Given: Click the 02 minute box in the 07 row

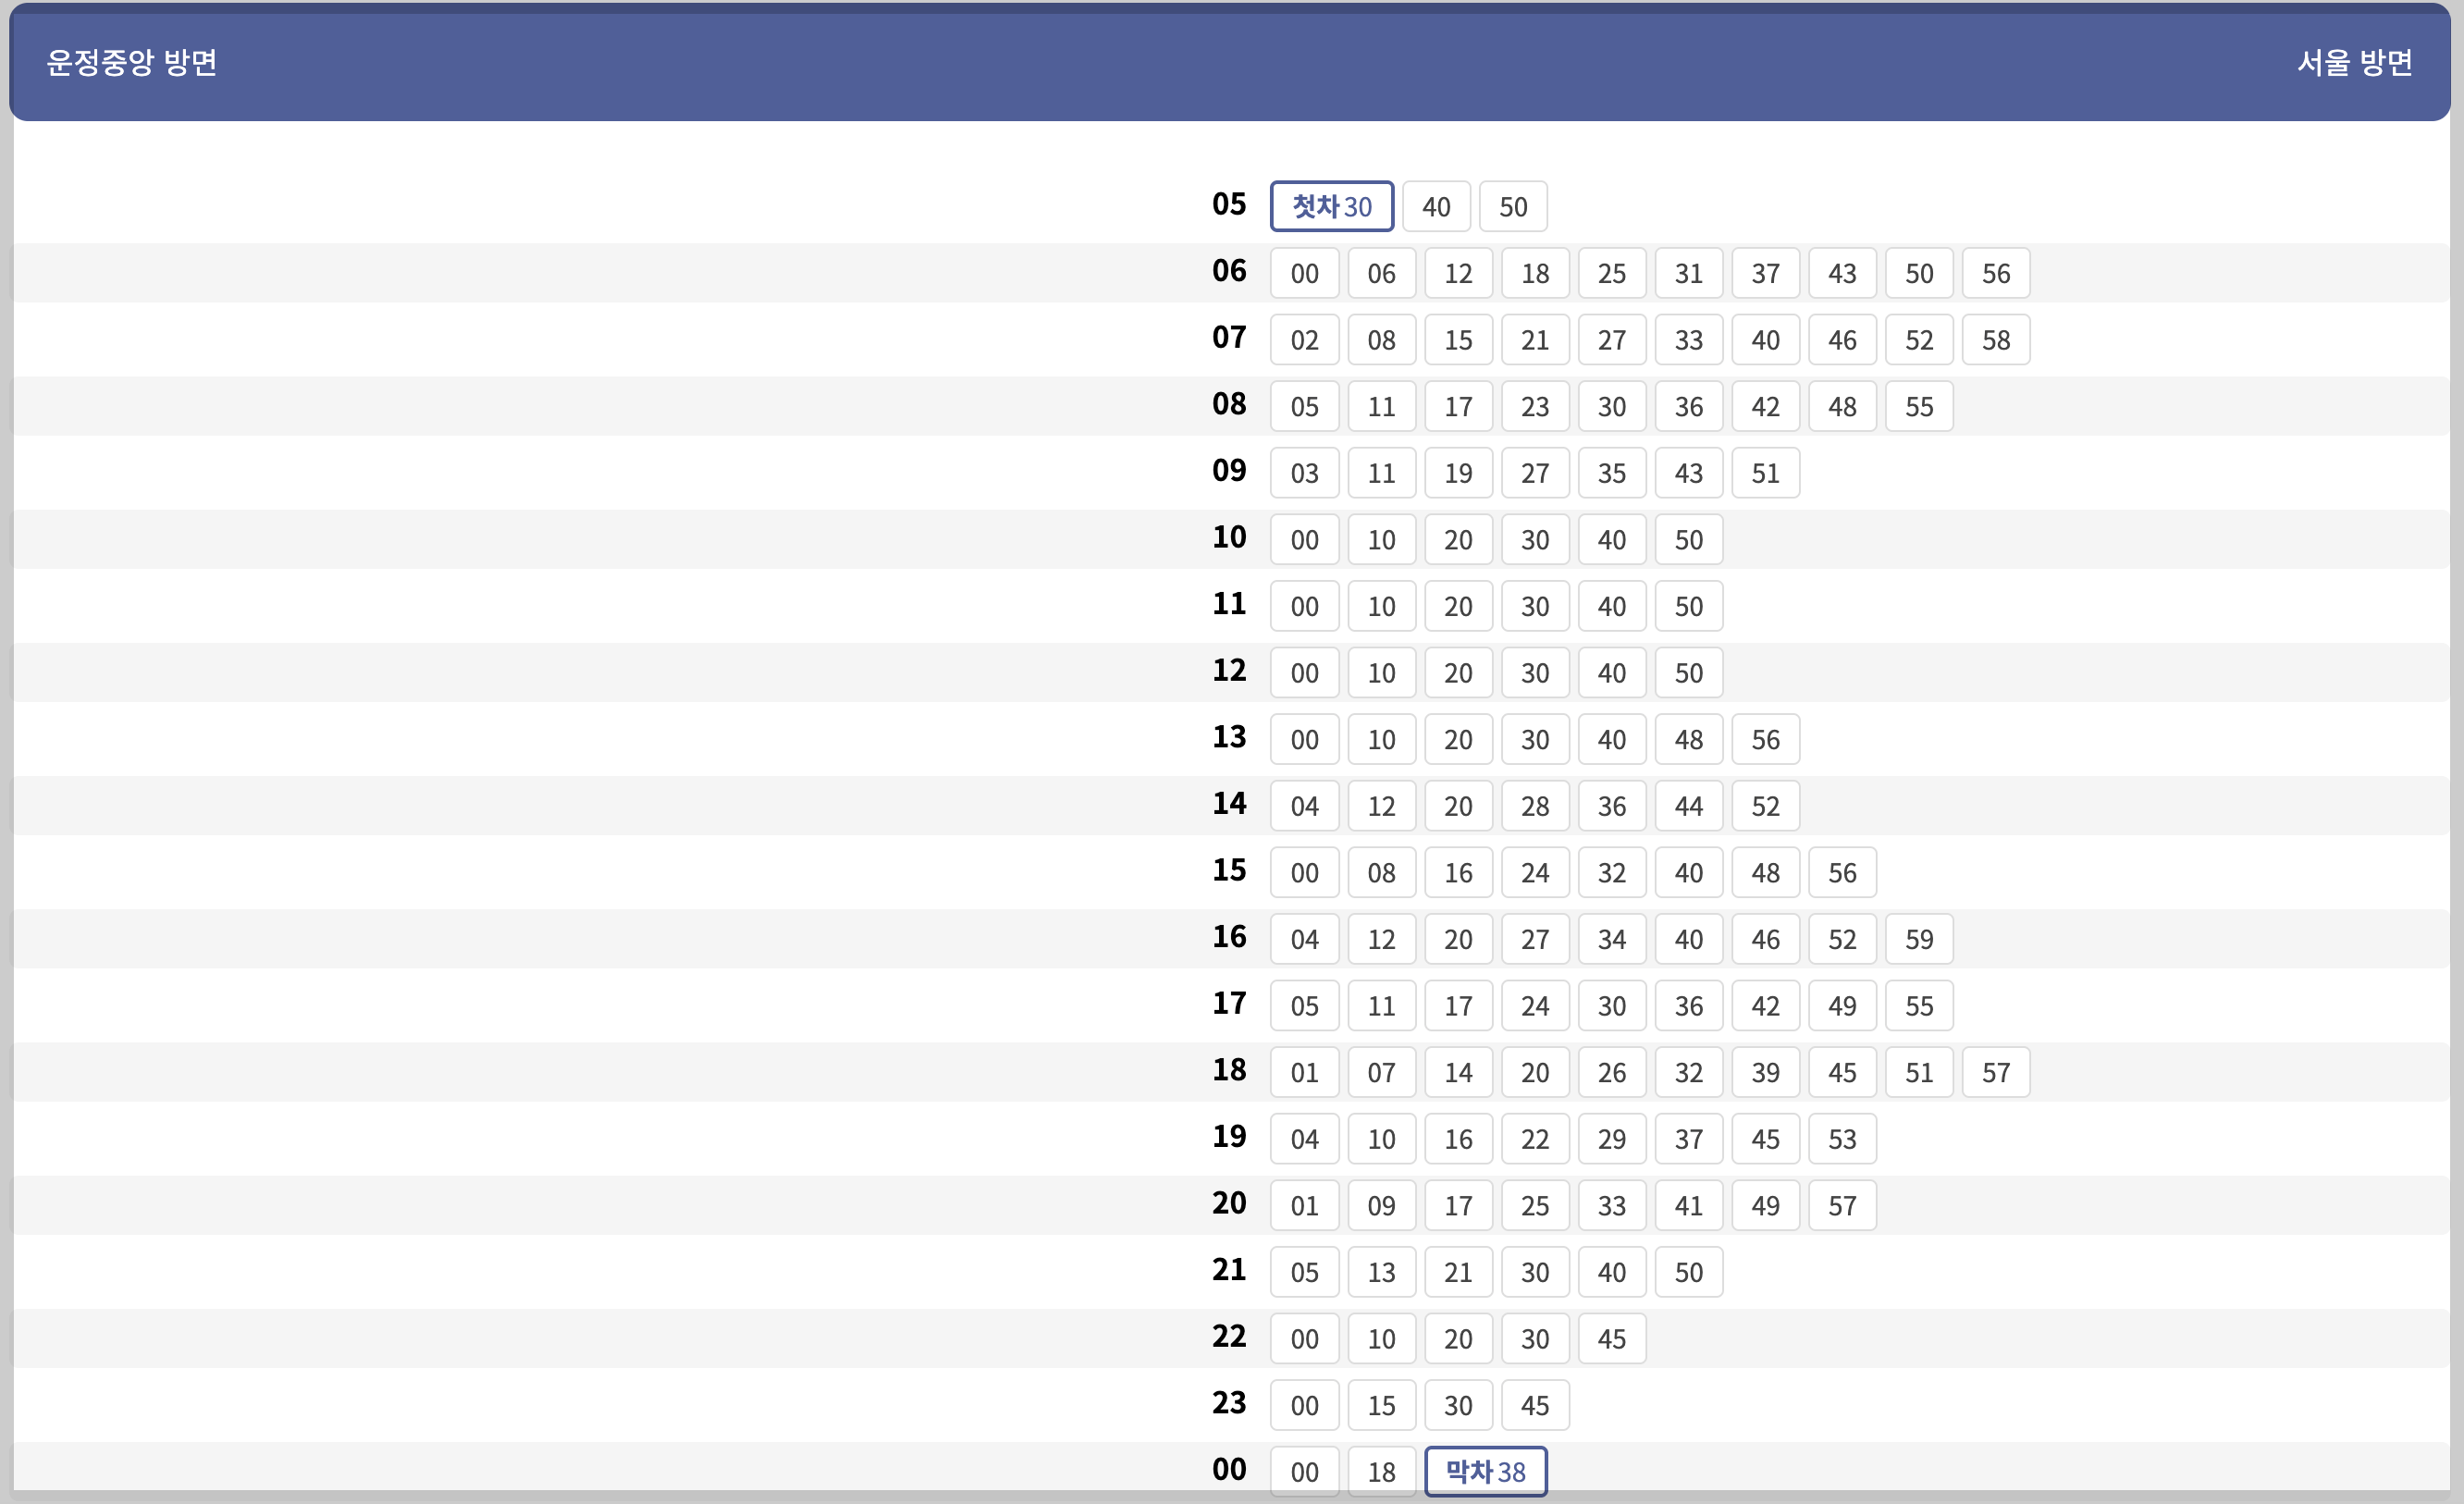Looking at the screenshot, I should [1305, 340].
